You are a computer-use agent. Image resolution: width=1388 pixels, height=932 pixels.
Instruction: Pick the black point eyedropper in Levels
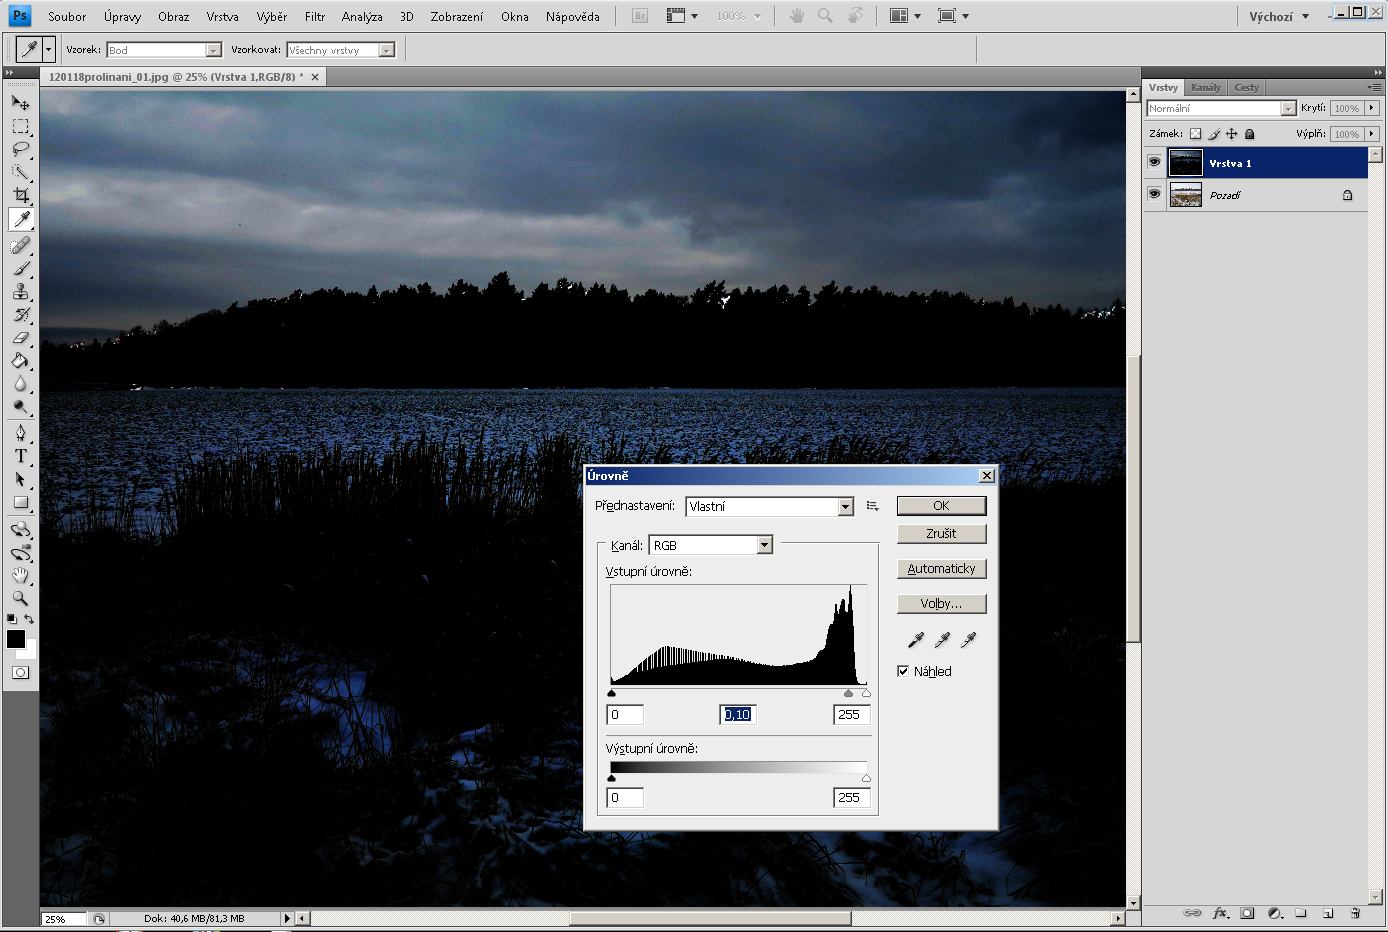[915, 640]
